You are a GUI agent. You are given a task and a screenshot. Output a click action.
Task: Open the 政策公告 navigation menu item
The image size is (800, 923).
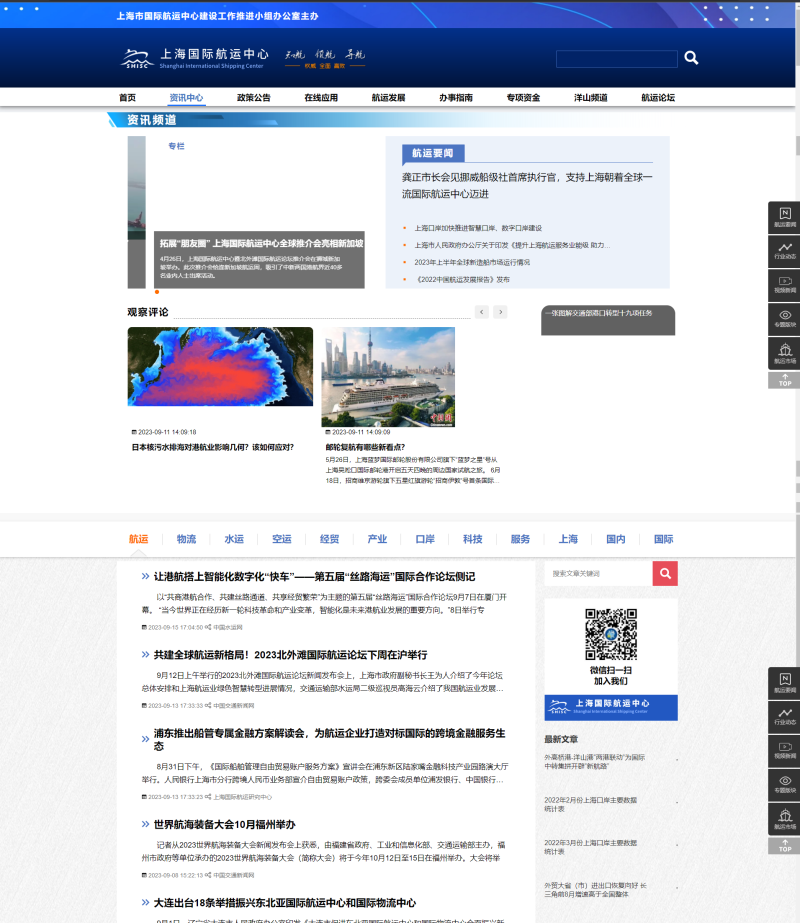(x=253, y=98)
